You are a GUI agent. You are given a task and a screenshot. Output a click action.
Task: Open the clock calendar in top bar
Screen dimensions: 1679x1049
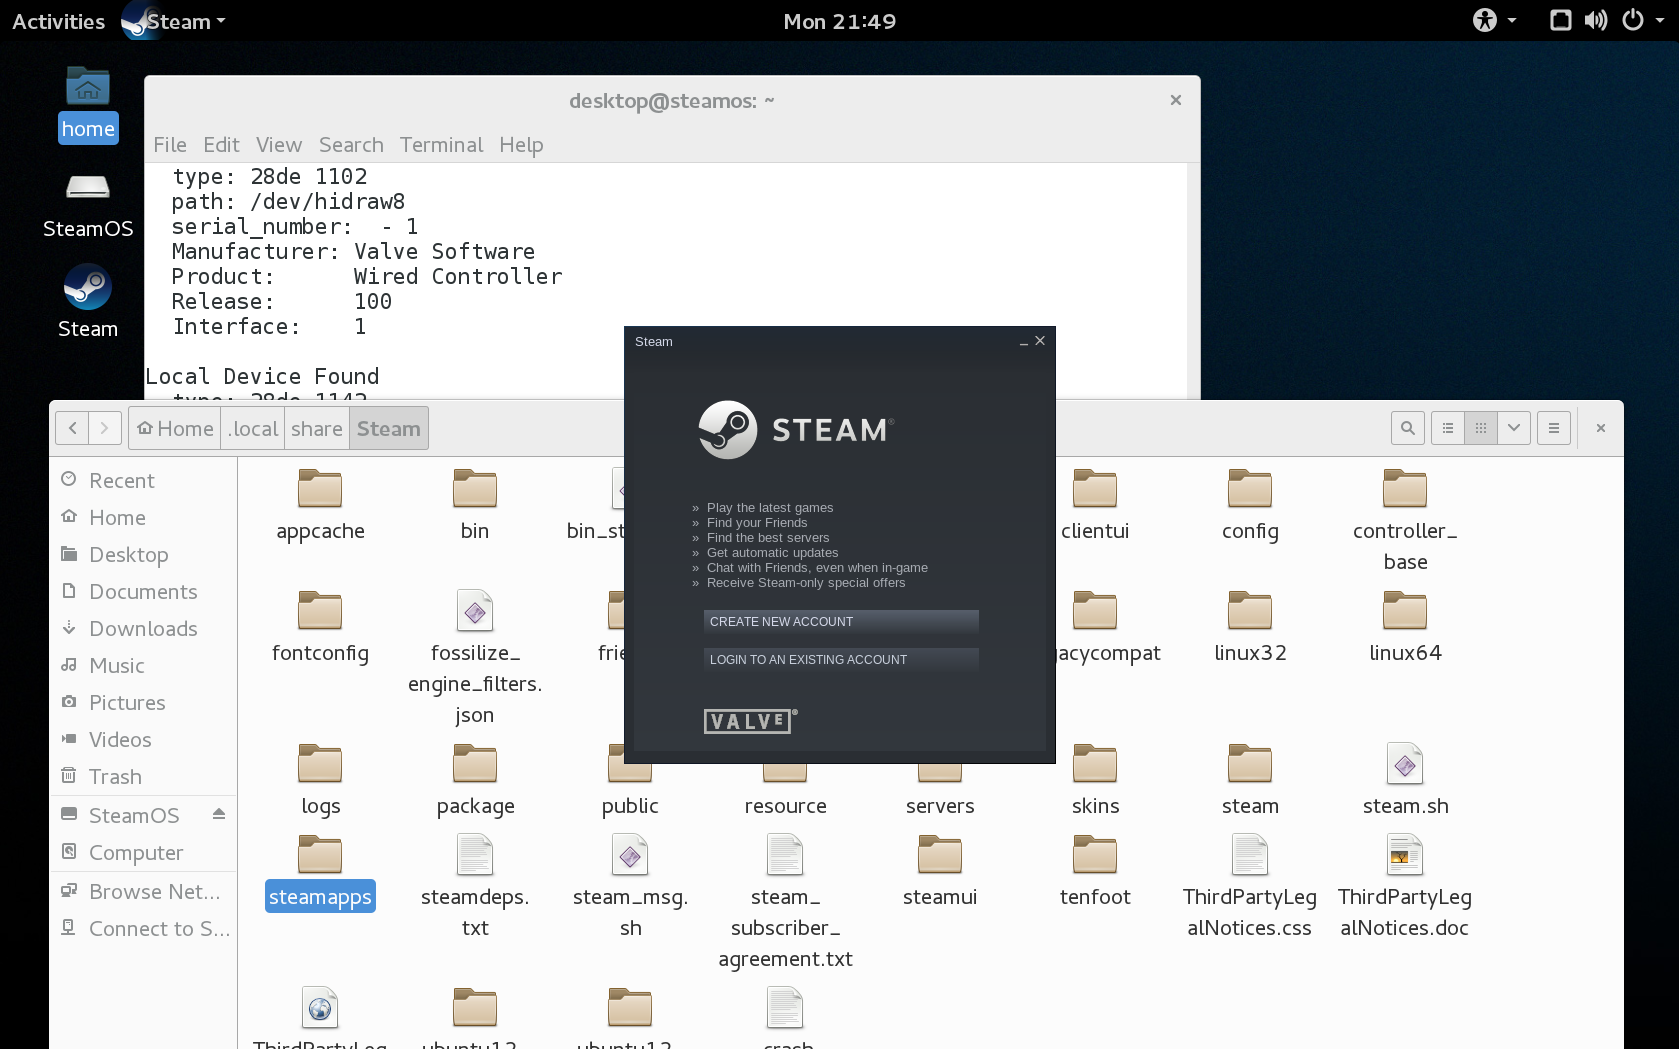839,21
